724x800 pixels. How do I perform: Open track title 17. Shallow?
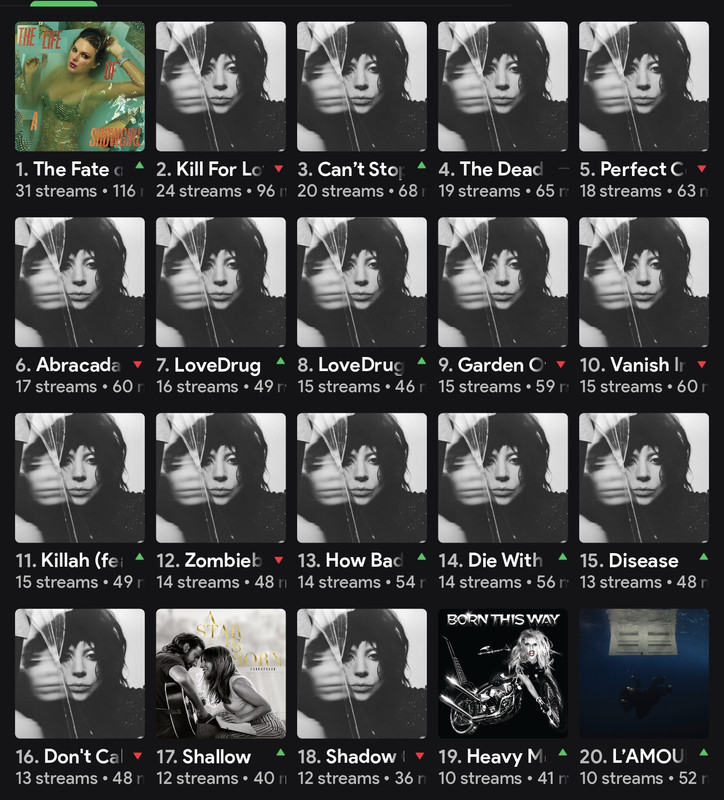(x=204, y=756)
